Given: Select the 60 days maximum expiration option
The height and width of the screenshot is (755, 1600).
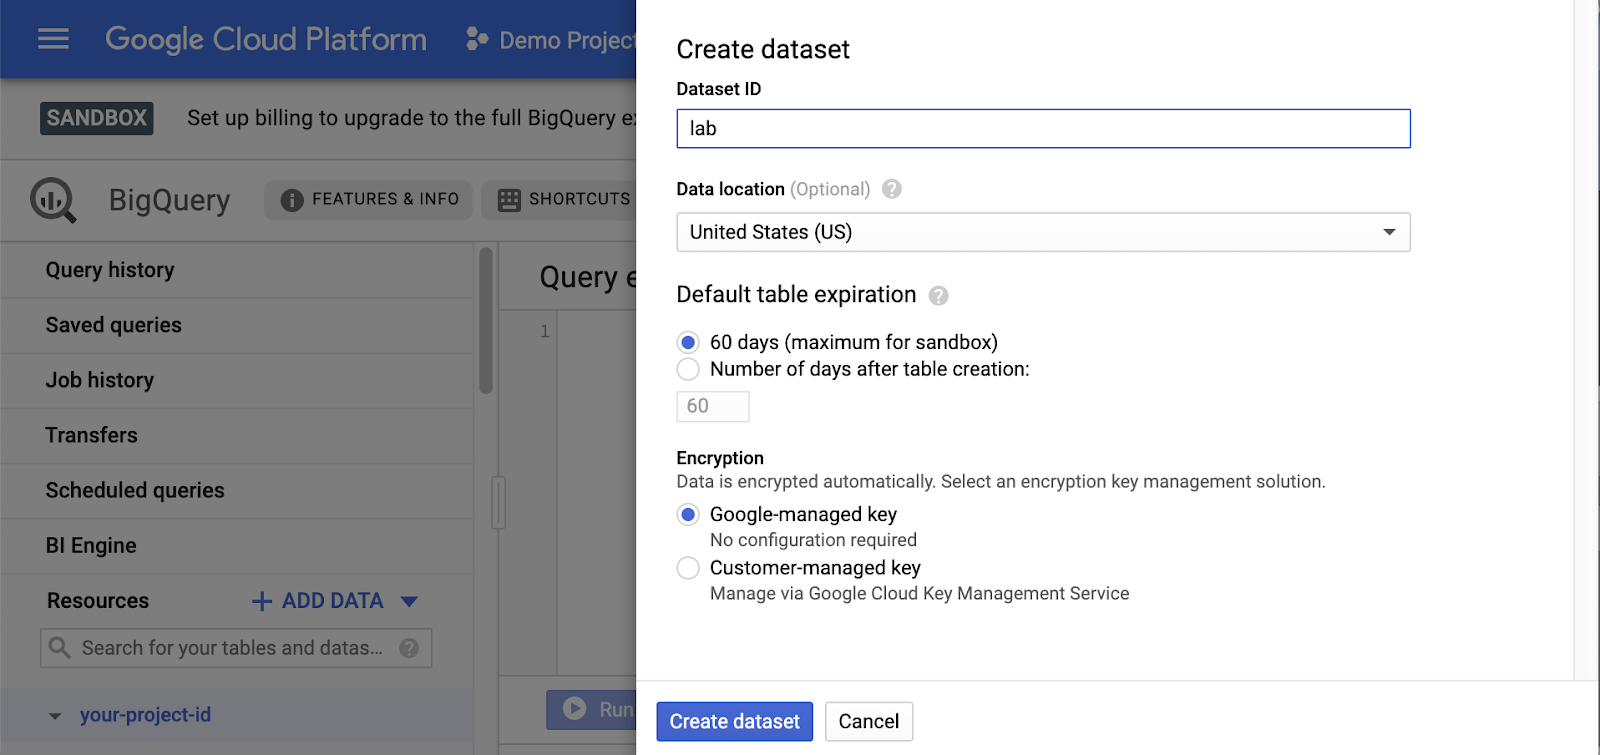Looking at the screenshot, I should click(x=688, y=342).
